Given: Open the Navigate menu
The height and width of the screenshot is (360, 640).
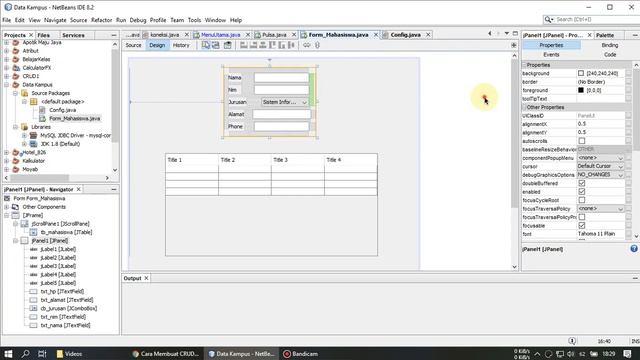Looking at the screenshot, I should [55, 20].
